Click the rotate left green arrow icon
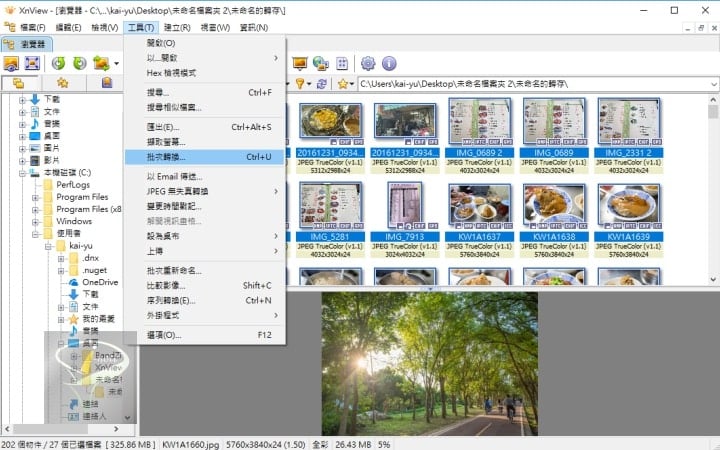The width and height of the screenshot is (720, 450). 58,63
